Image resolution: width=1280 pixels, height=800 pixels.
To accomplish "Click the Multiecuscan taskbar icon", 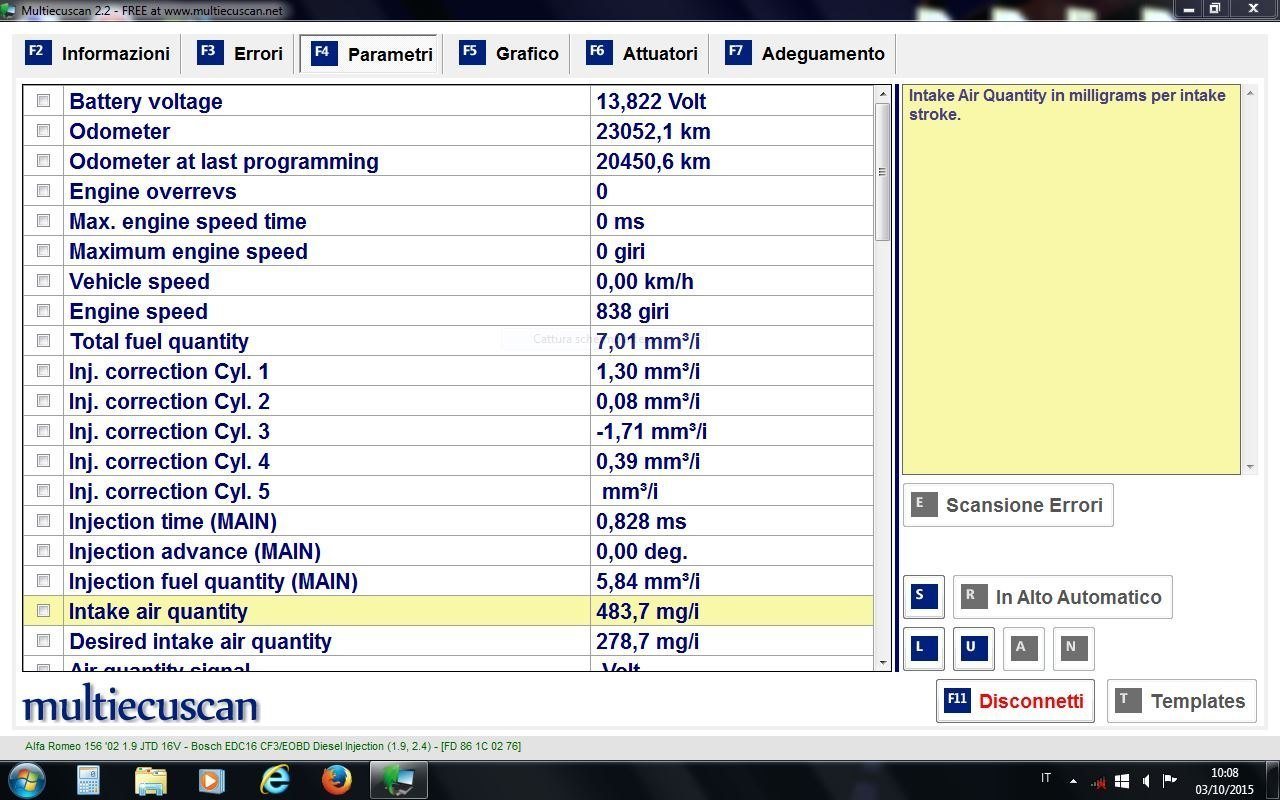I will (x=399, y=779).
